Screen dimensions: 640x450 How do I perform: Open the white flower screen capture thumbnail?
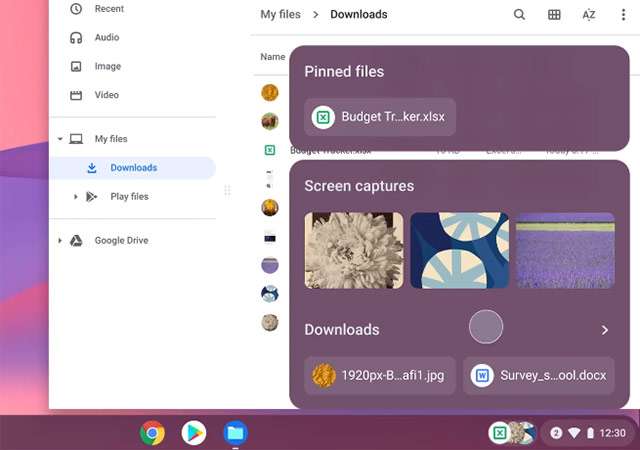pyautogui.click(x=354, y=250)
